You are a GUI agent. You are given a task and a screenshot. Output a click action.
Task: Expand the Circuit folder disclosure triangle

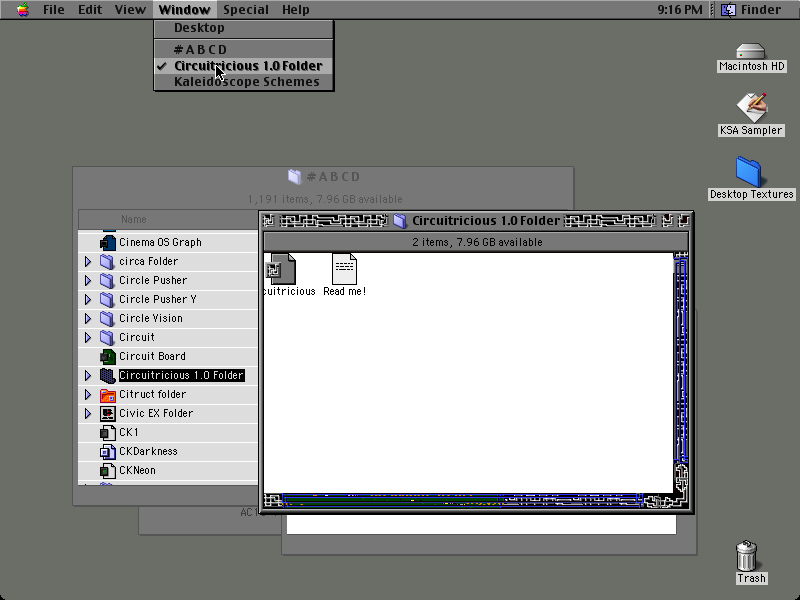coord(88,337)
